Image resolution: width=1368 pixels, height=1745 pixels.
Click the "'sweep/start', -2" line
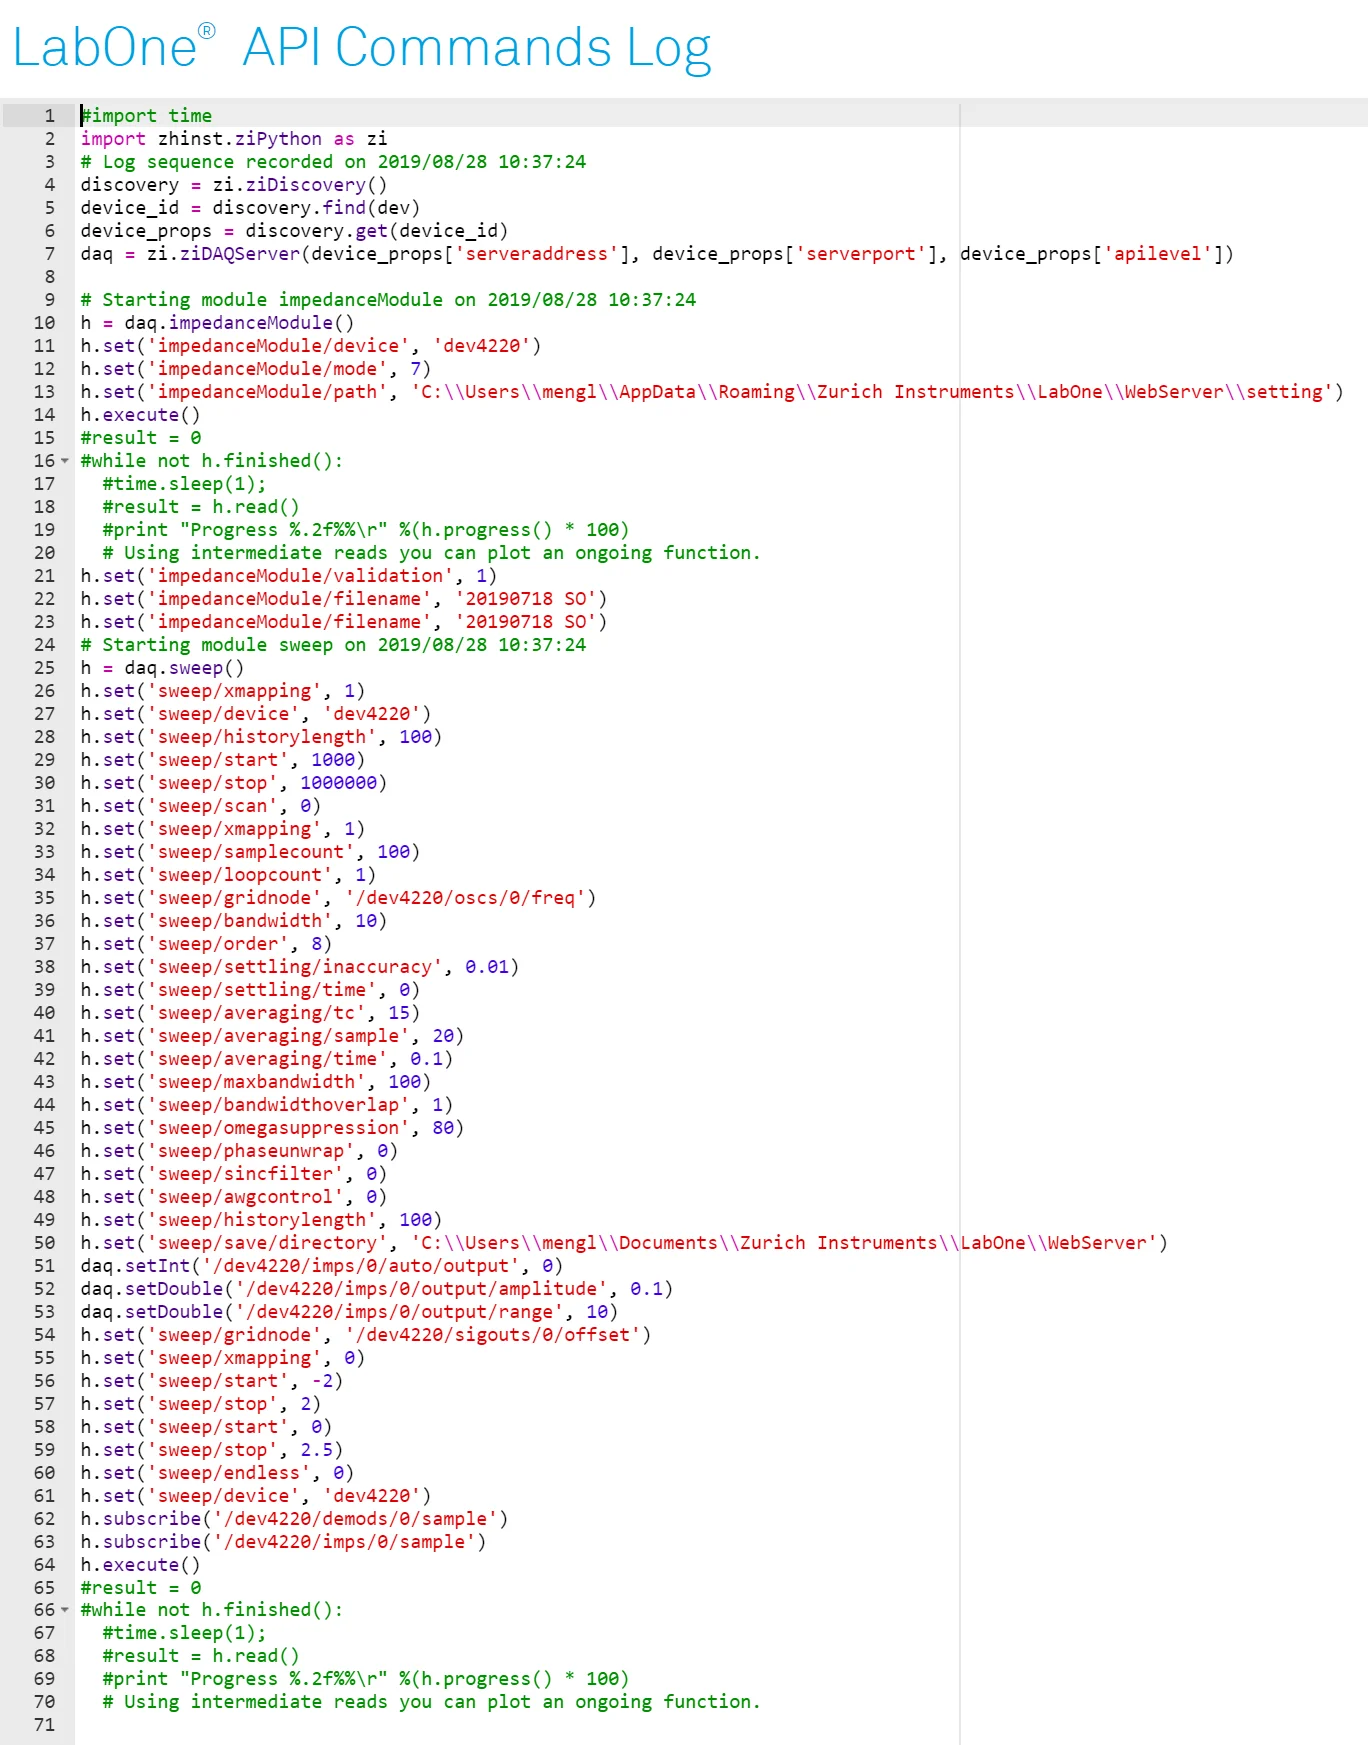(212, 1381)
